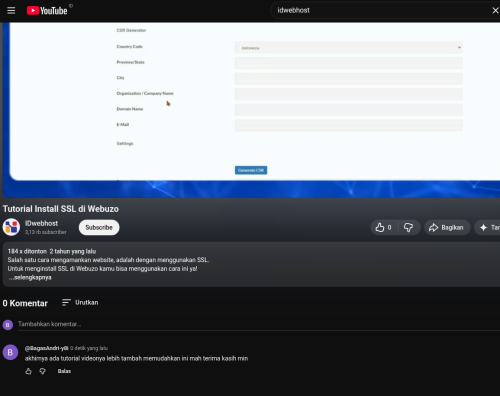Click the 3,13 rb subscriber count text

tap(46, 232)
